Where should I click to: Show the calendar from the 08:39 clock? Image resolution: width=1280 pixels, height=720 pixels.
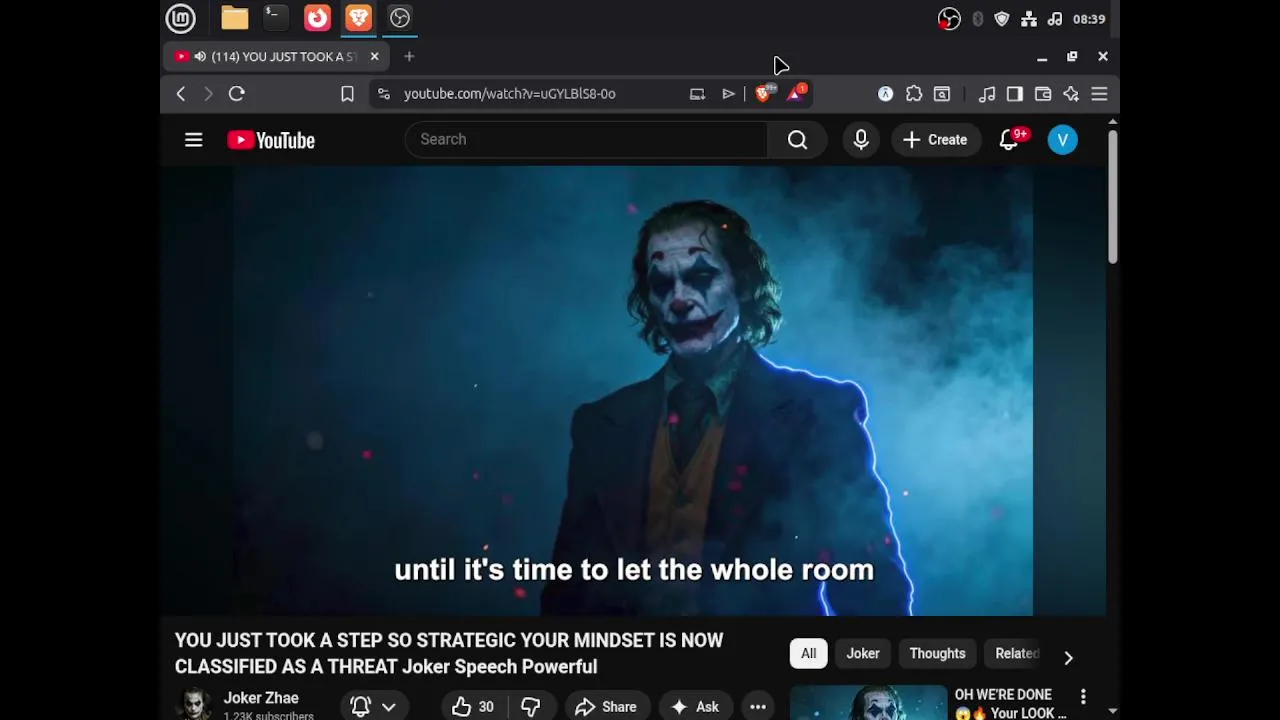1089,19
